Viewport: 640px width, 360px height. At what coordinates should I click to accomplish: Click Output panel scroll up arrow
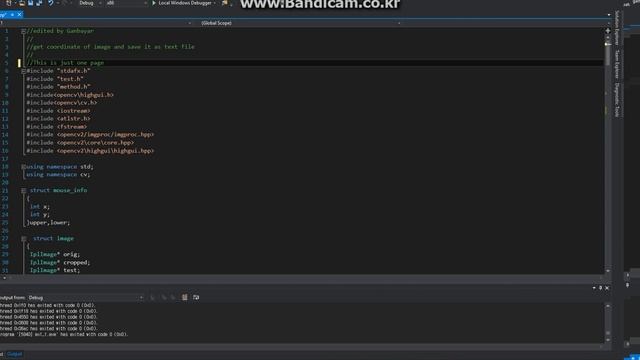click(x=607, y=306)
